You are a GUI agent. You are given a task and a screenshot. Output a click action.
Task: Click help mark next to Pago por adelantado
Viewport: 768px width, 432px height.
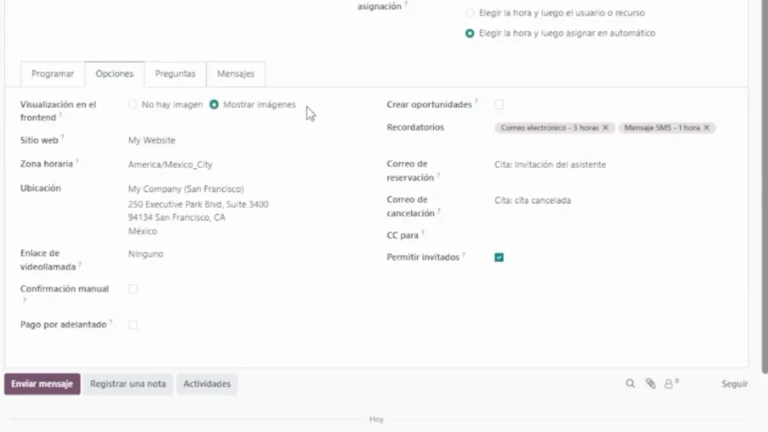[x=111, y=322]
